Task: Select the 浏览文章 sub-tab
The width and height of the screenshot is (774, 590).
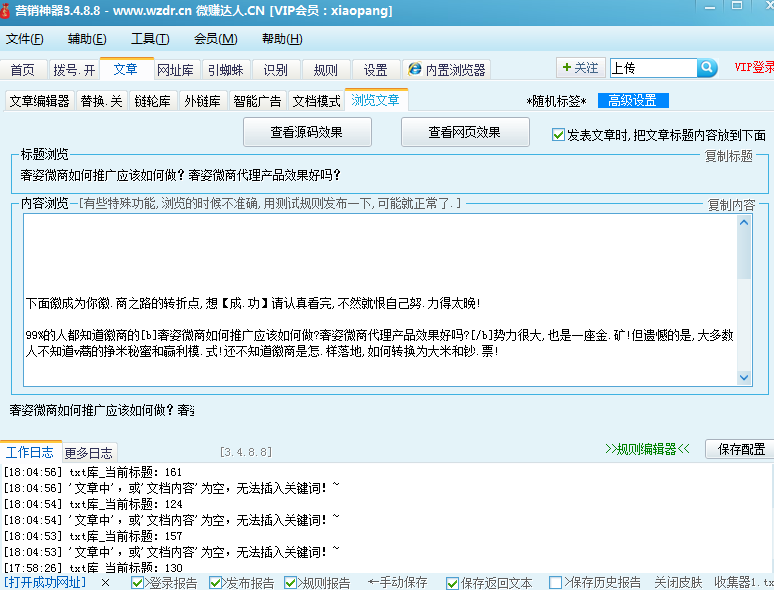Action: (376, 100)
